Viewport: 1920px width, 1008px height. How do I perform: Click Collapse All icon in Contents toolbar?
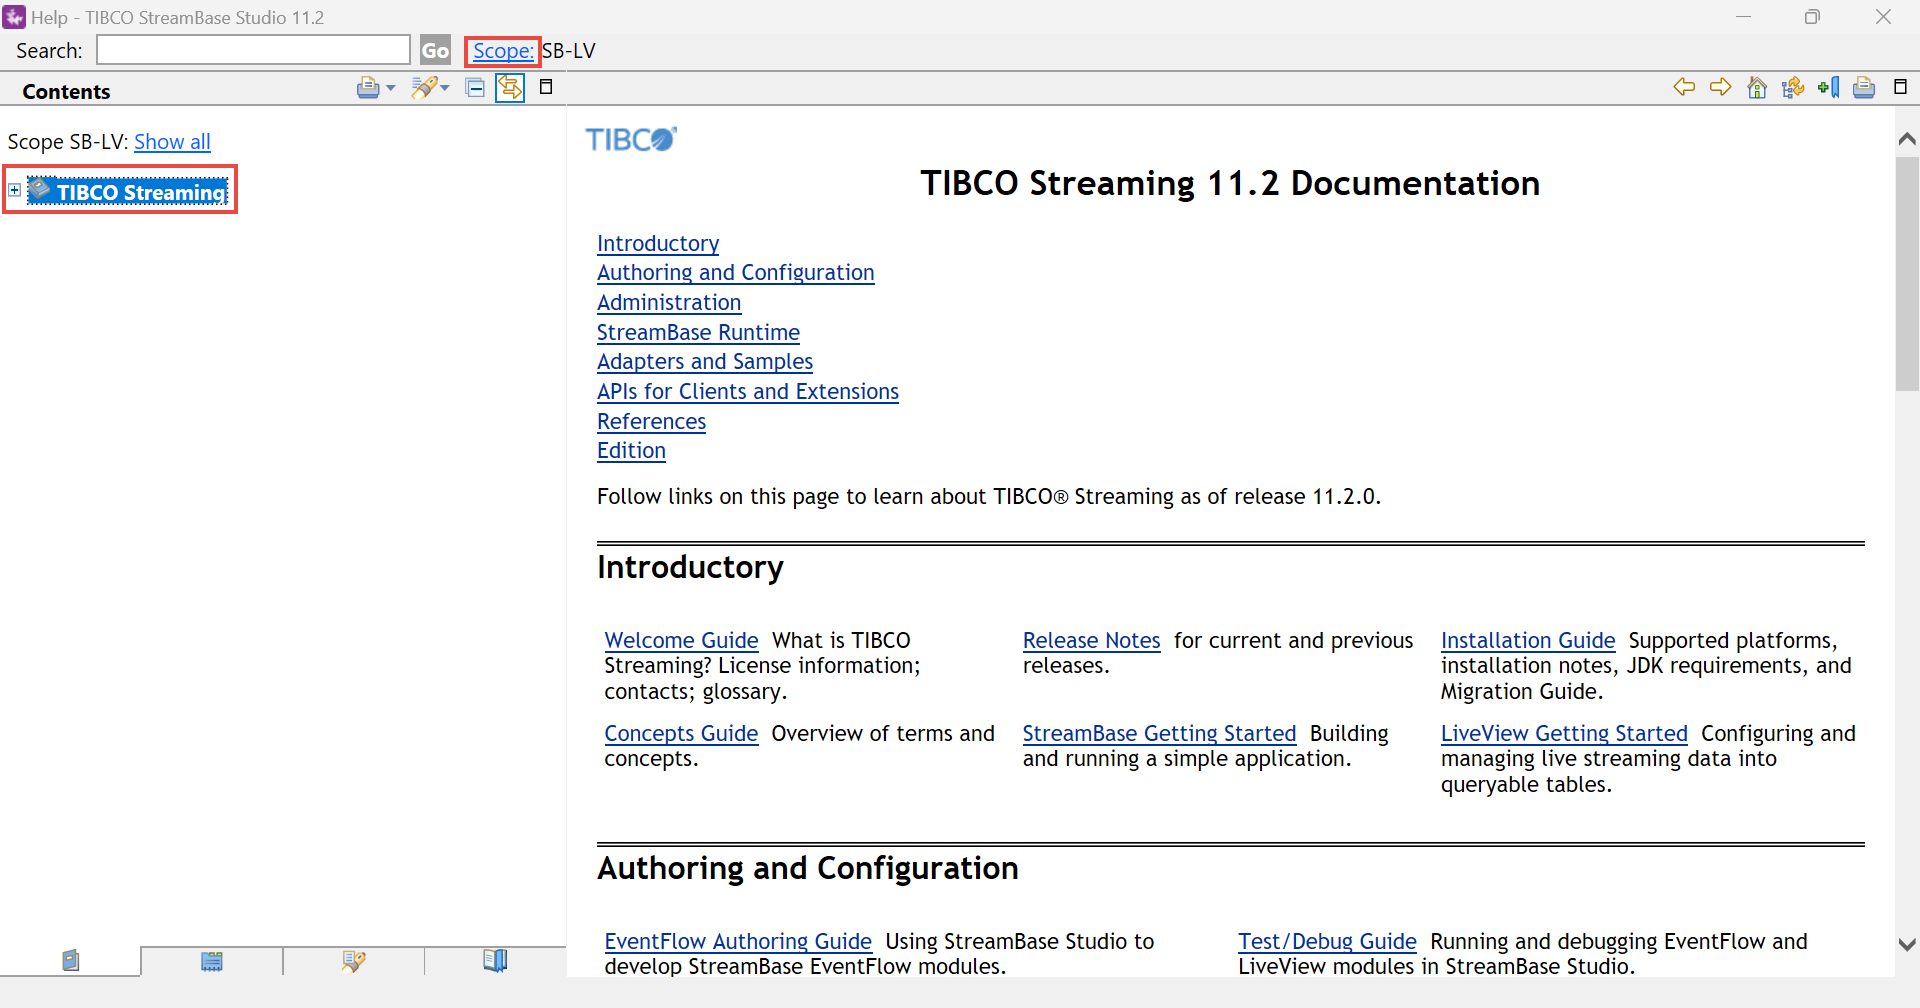[476, 88]
